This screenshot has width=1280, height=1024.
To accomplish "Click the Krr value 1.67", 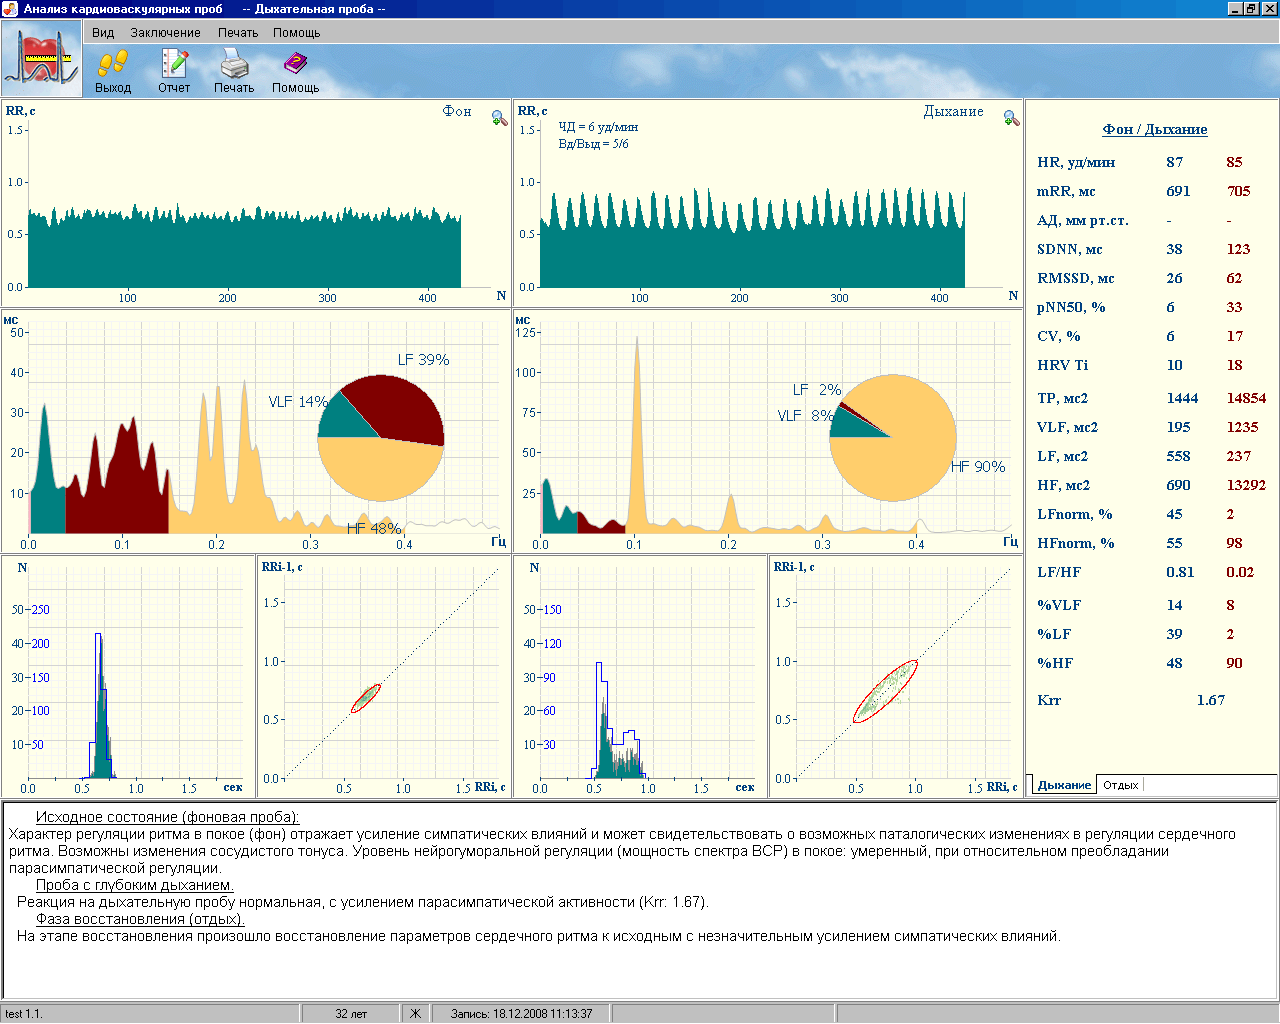I will point(1210,700).
